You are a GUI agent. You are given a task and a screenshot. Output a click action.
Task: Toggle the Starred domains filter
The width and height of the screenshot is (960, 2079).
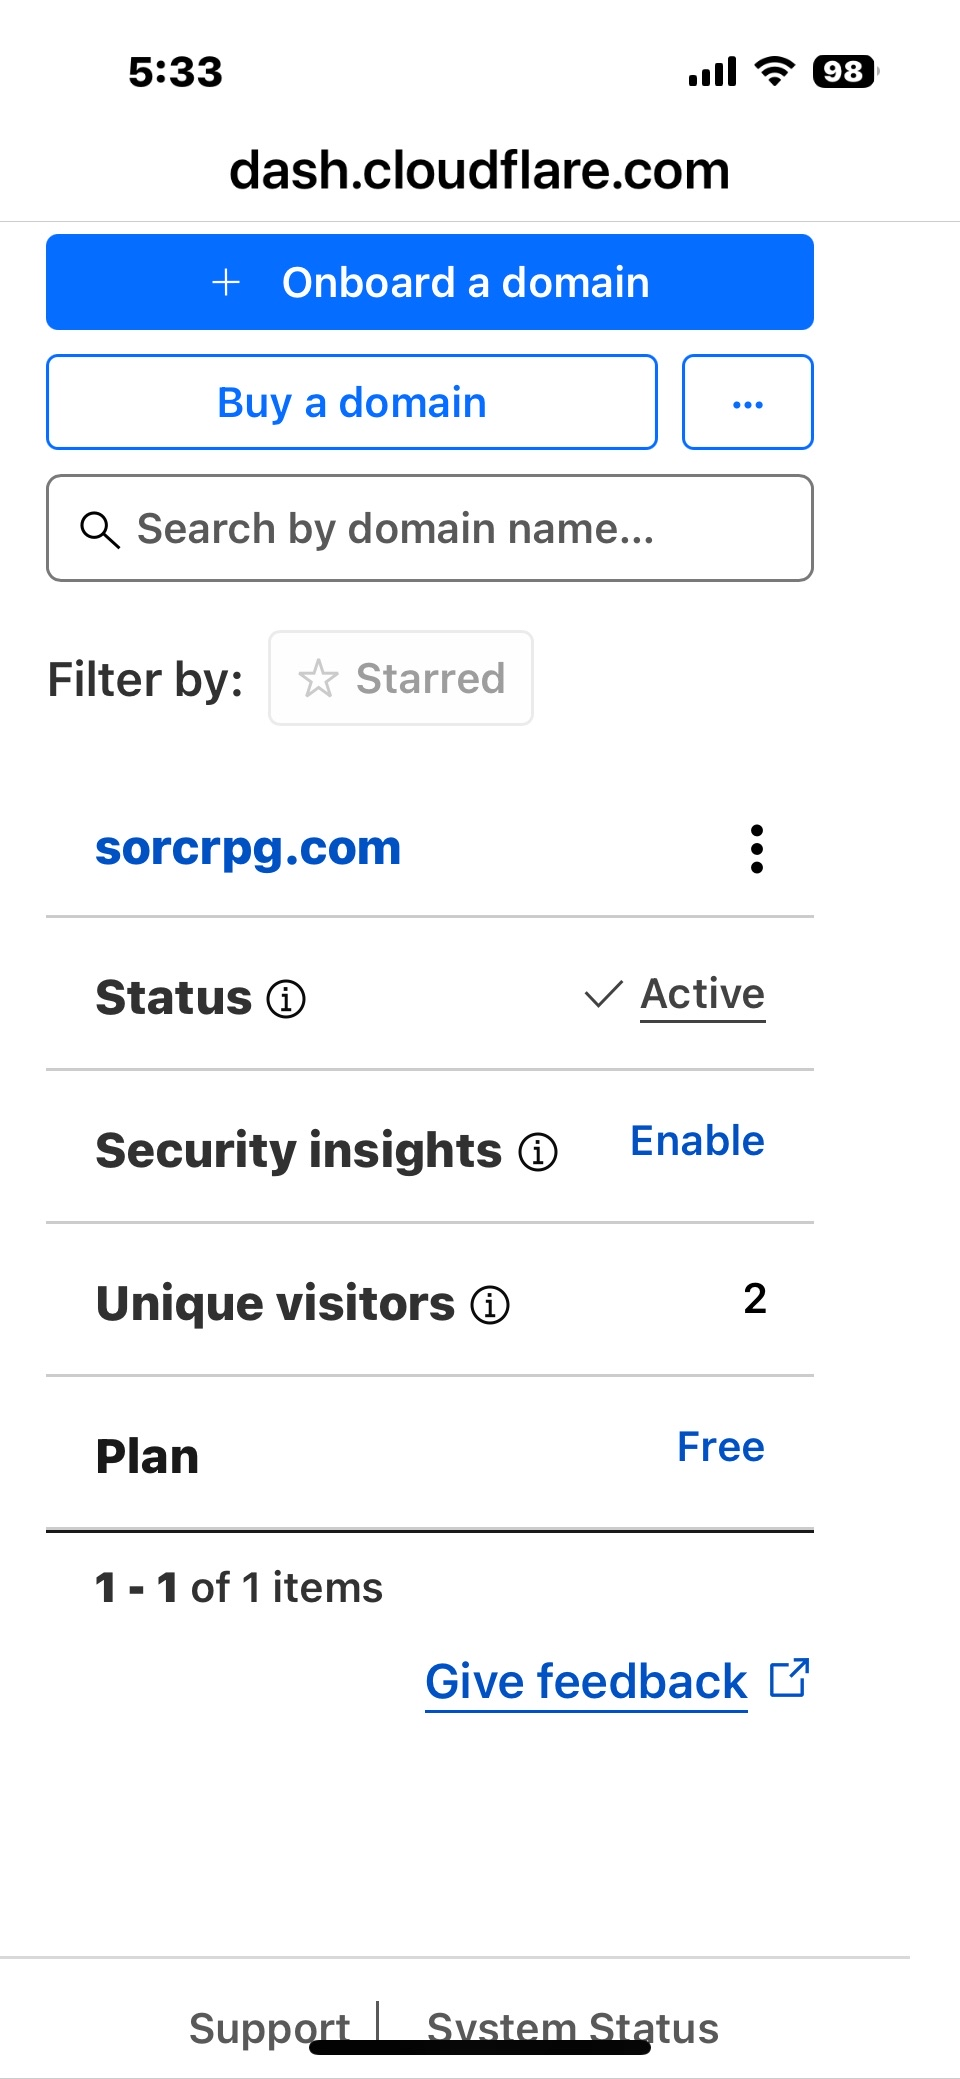tap(400, 678)
